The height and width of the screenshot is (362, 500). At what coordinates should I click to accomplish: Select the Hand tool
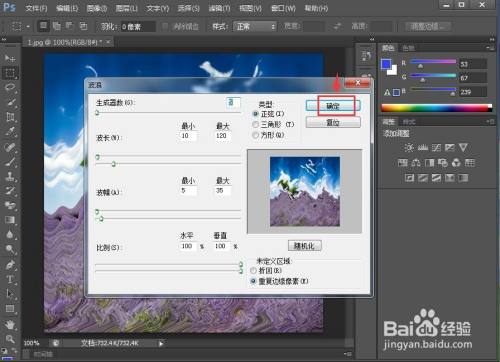click(10, 324)
